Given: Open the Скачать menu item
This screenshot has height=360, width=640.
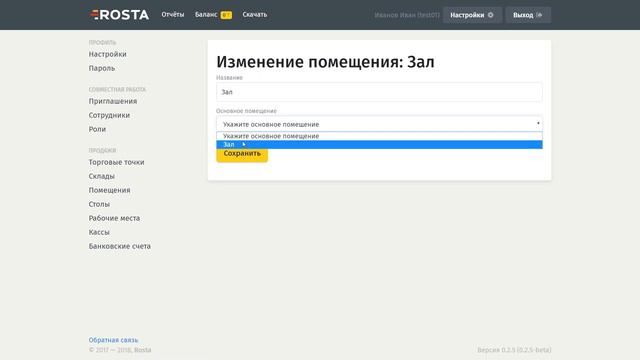Looking at the screenshot, I should (x=255, y=14).
